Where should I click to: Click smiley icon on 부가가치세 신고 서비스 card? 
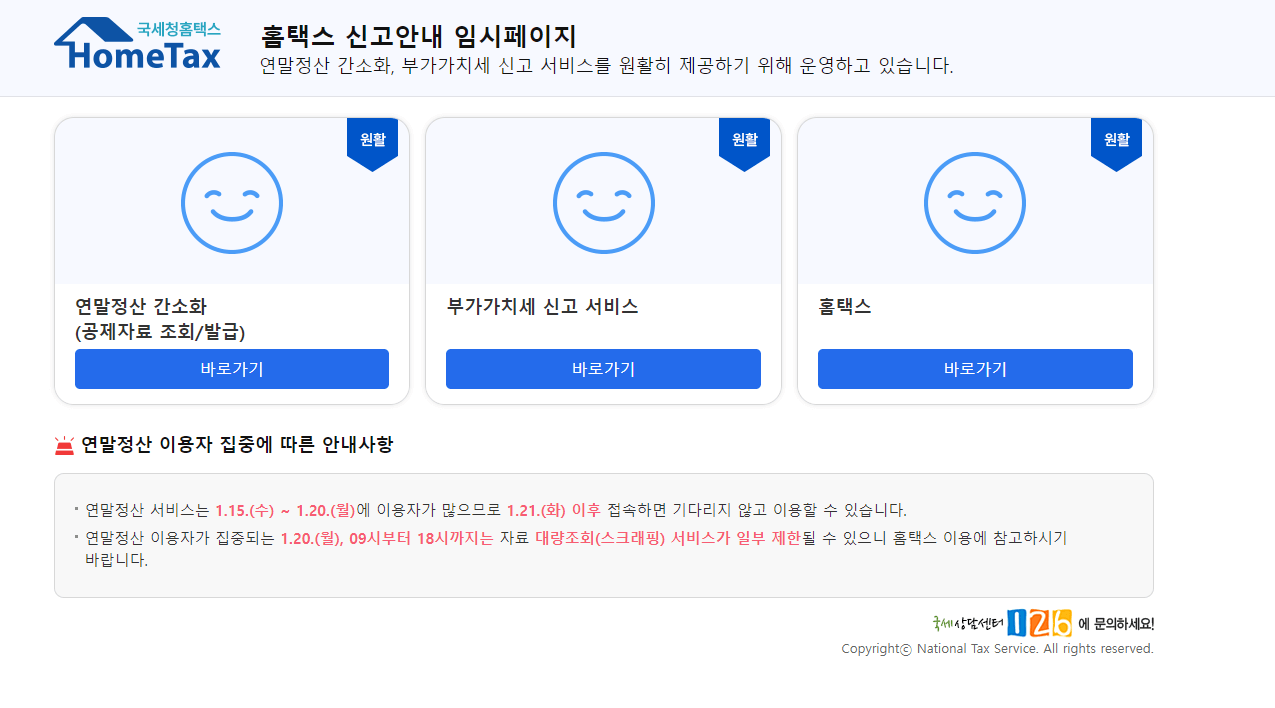click(604, 203)
